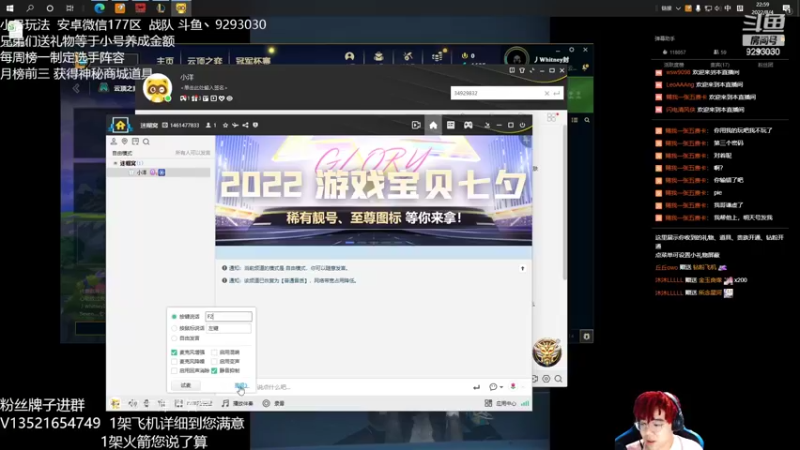The height and width of the screenshot is (450, 800).
Task: Click the banner carousel indicator dots
Action: pos(373,243)
